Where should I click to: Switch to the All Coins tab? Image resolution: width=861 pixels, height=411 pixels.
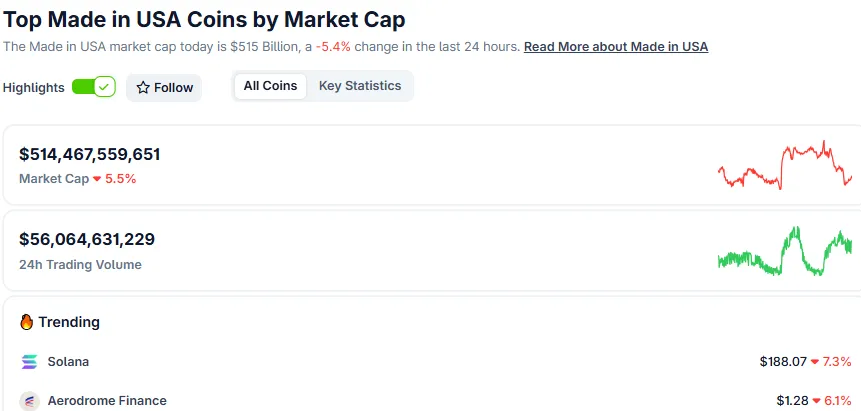click(270, 86)
